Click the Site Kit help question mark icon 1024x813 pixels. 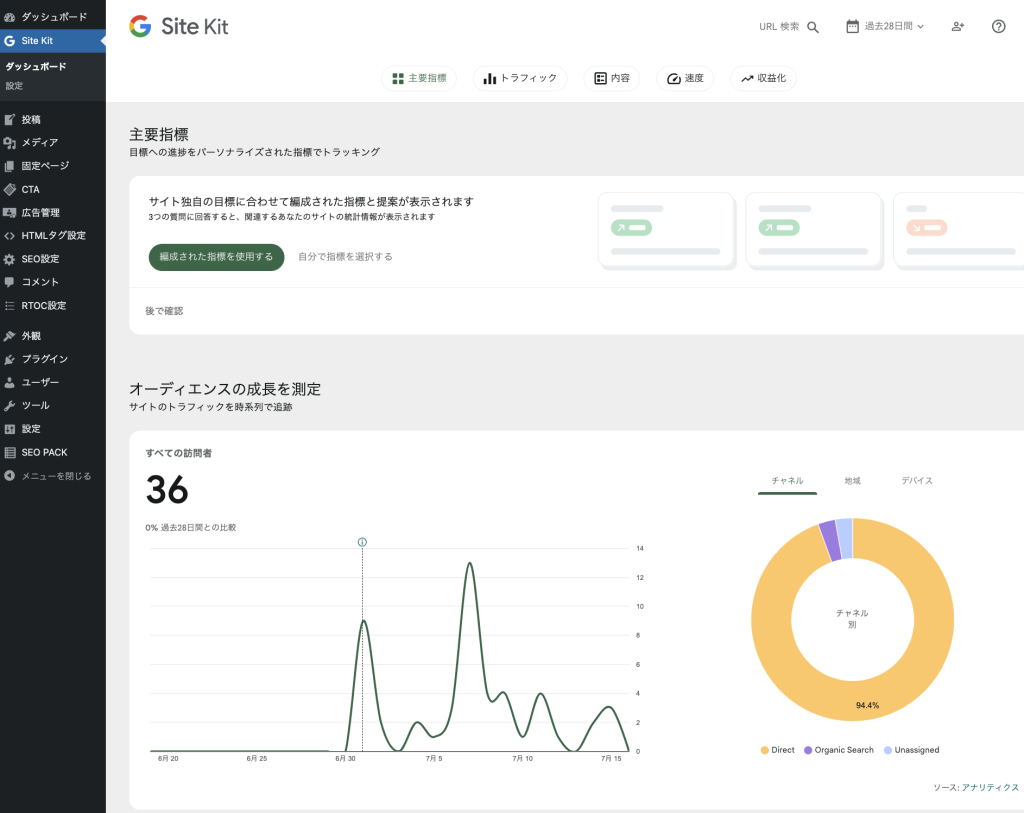(x=997, y=27)
